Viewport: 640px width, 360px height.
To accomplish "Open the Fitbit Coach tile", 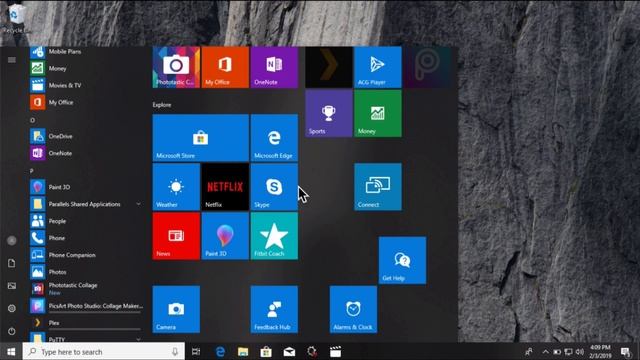I will 274,236.
